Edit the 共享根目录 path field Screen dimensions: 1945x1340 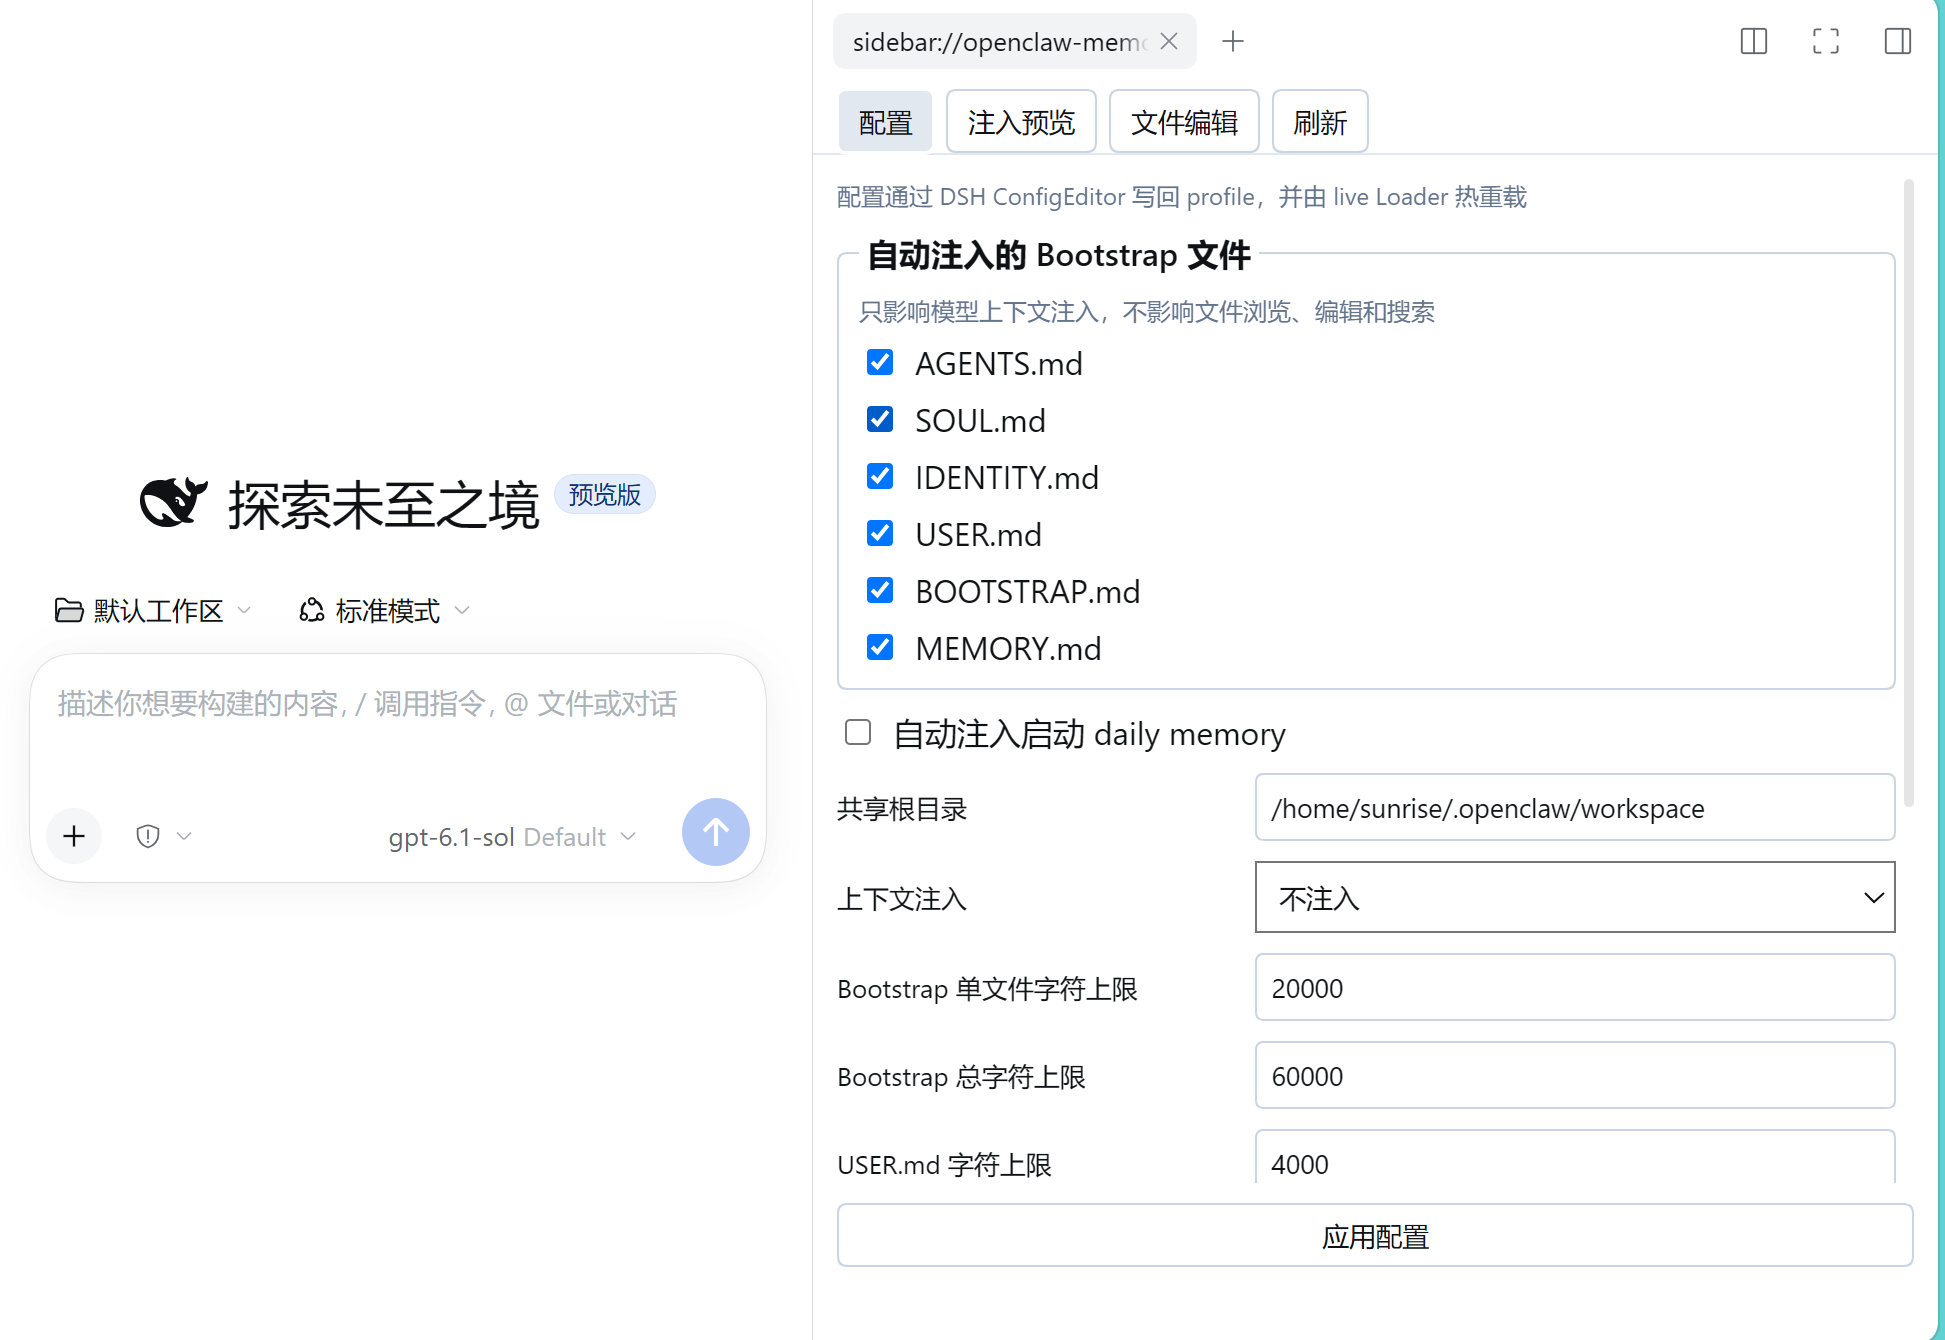tap(1575, 808)
